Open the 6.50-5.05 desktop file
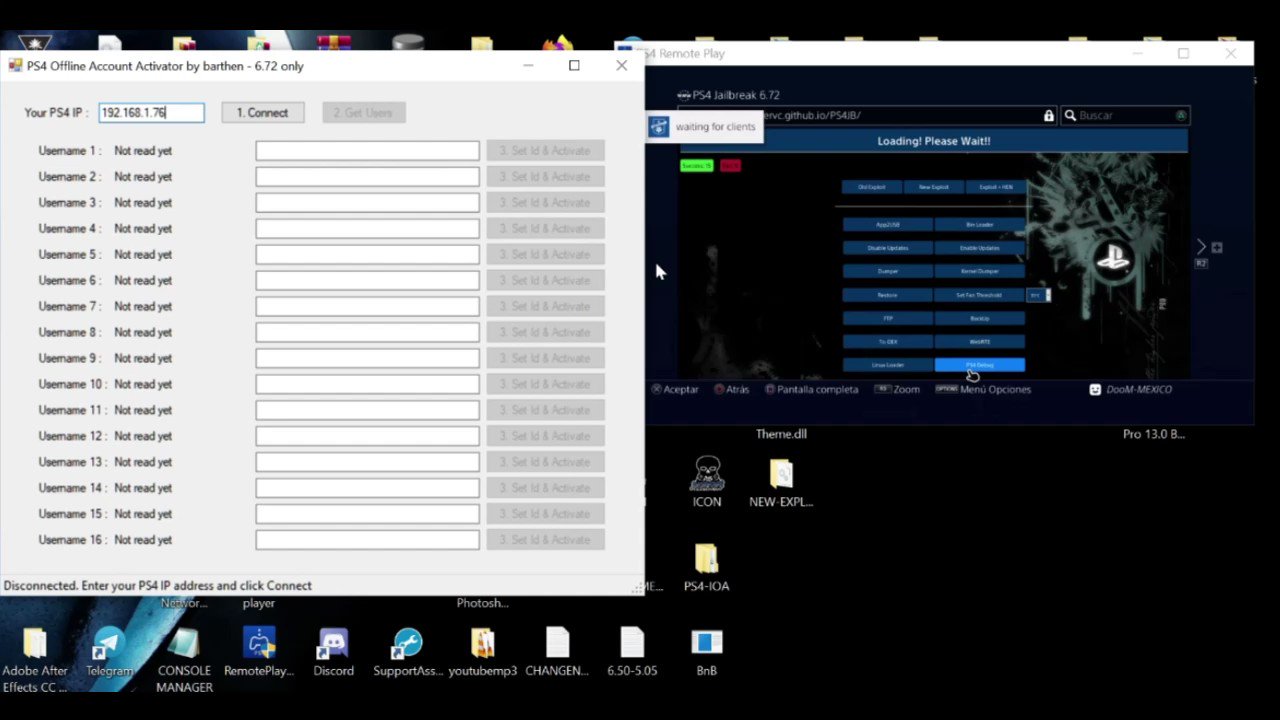Screen dimensions: 1280x720 [632, 653]
